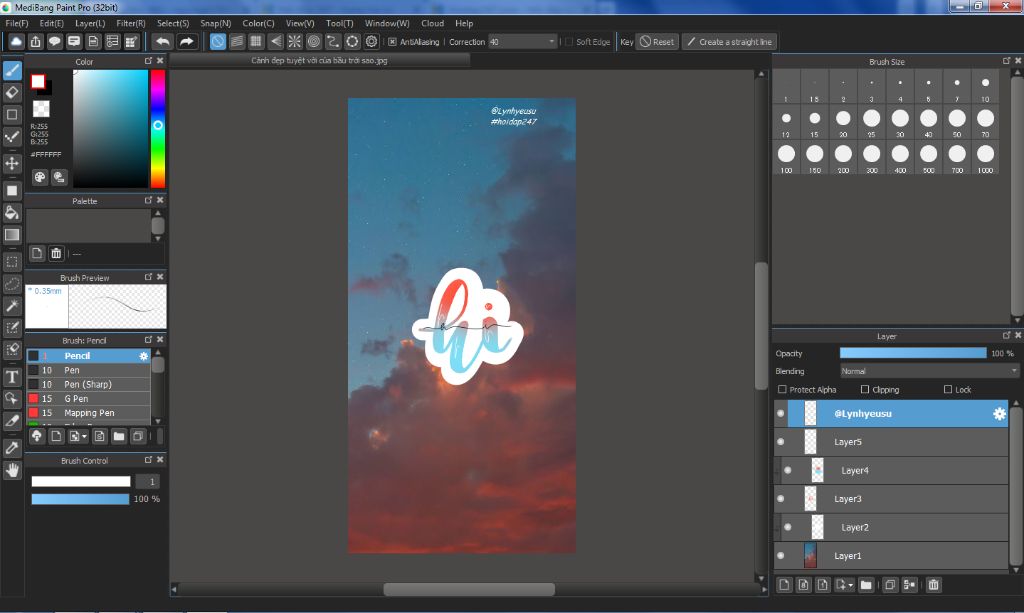
Task: Click the canvas horizontal scrollbar
Action: coord(469,589)
